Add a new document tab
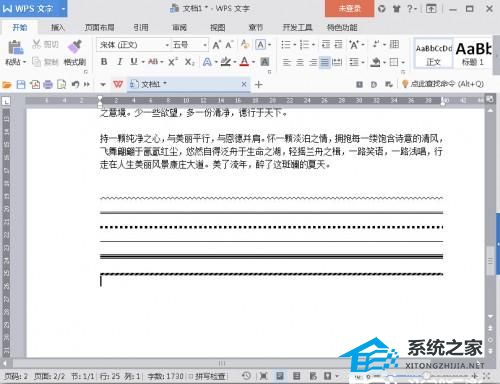The height and width of the screenshot is (384, 500). pyautogui.click(x=258, y=85)
